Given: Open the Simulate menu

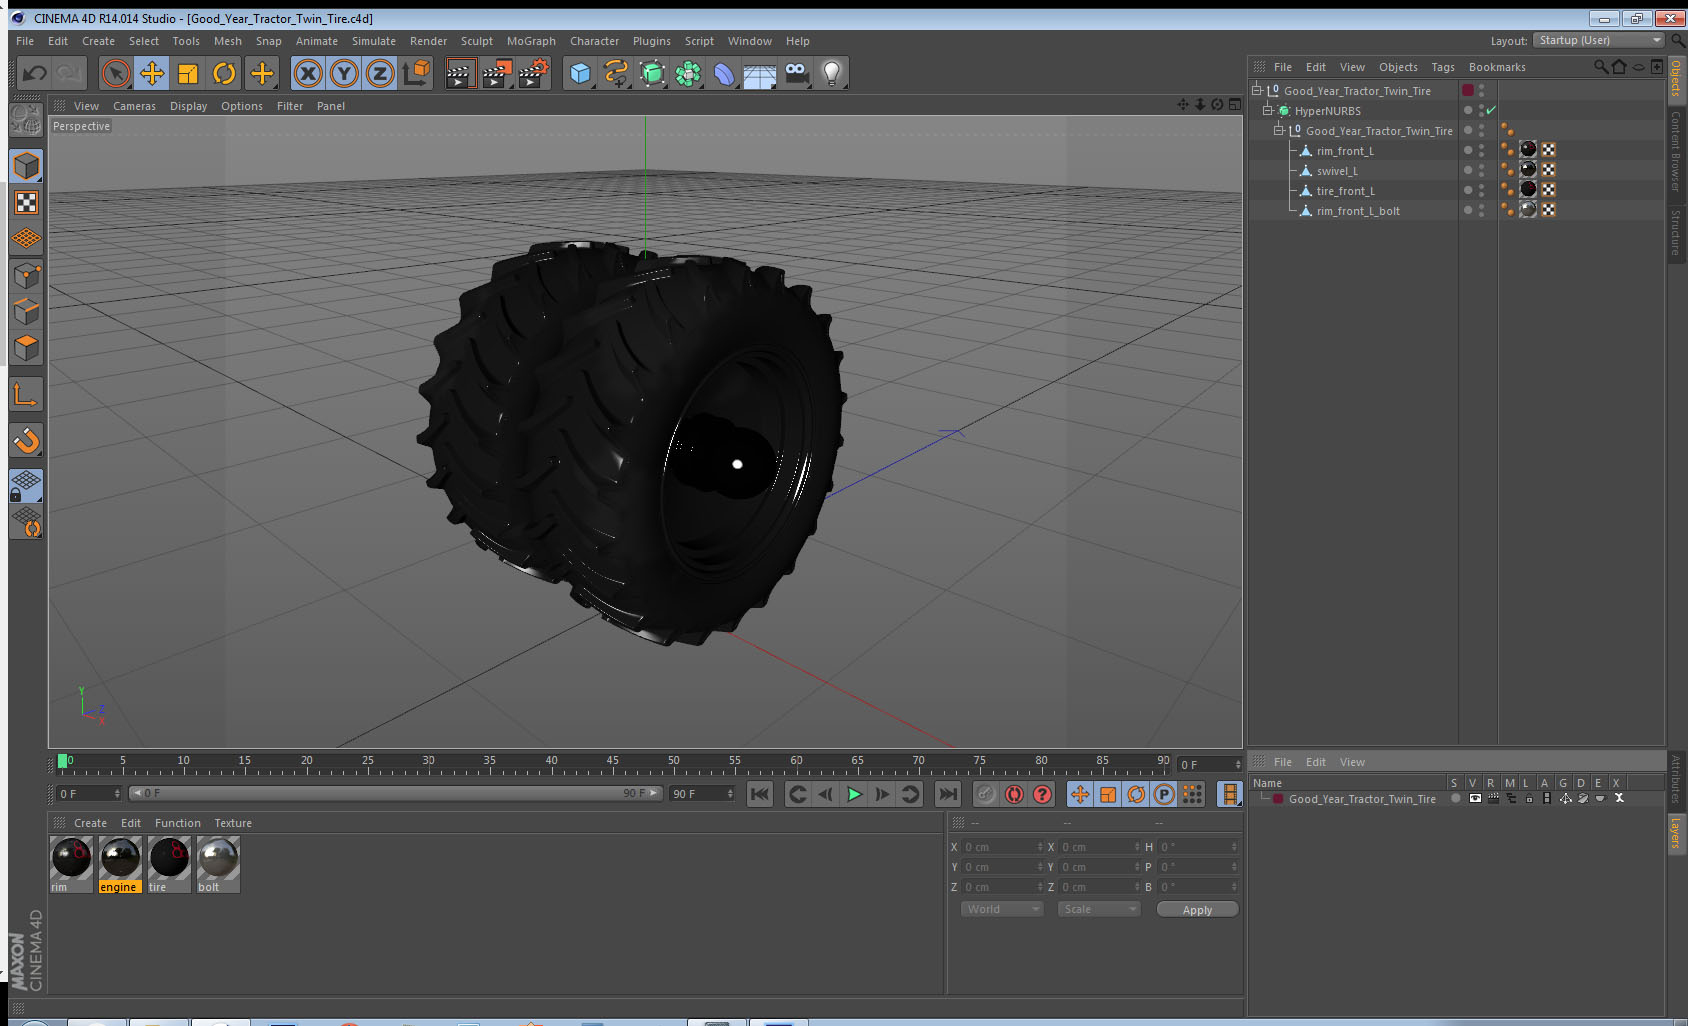Looking at the screenshot, I should tap(374, 41).
